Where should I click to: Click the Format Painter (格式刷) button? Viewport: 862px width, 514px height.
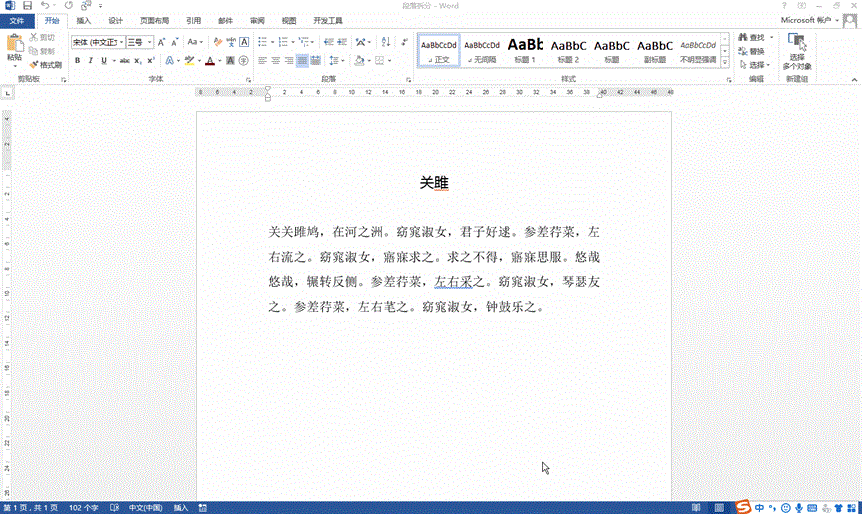46,64
